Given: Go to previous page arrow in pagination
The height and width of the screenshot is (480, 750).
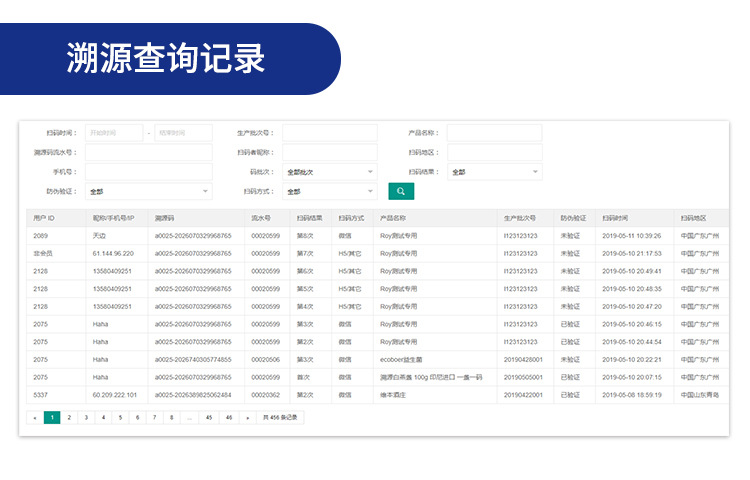Looking at the screenshot, I should pyautogui.click(x=35, y=417).
